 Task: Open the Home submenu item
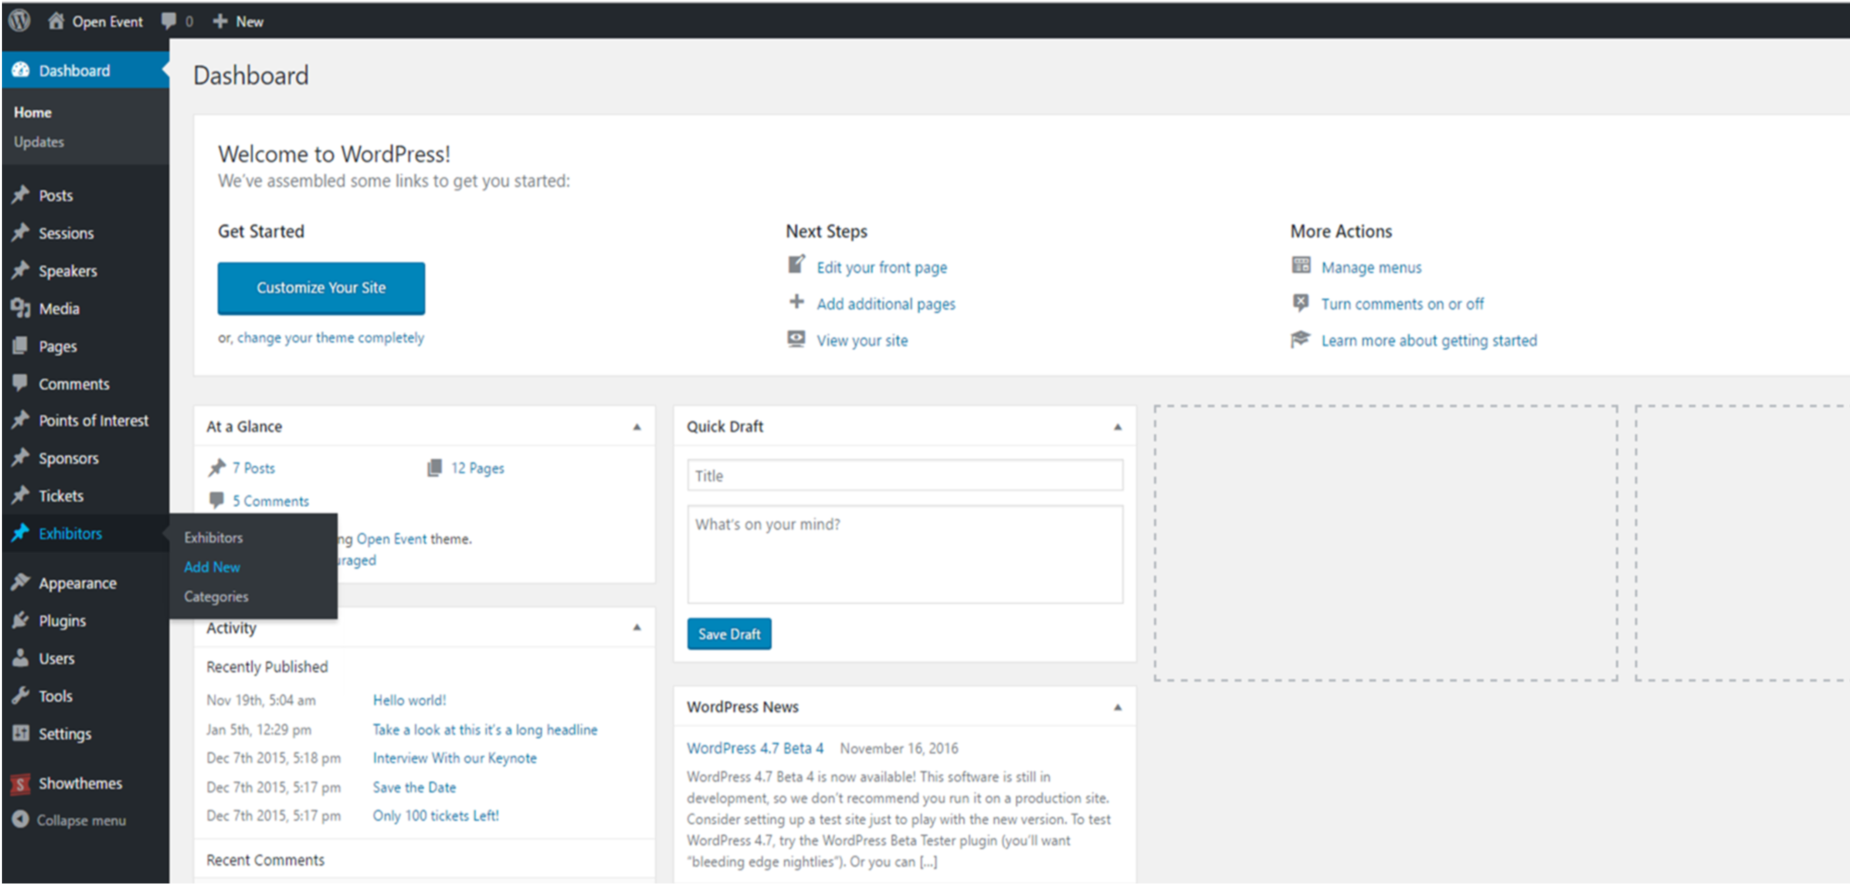coord(33,112)
